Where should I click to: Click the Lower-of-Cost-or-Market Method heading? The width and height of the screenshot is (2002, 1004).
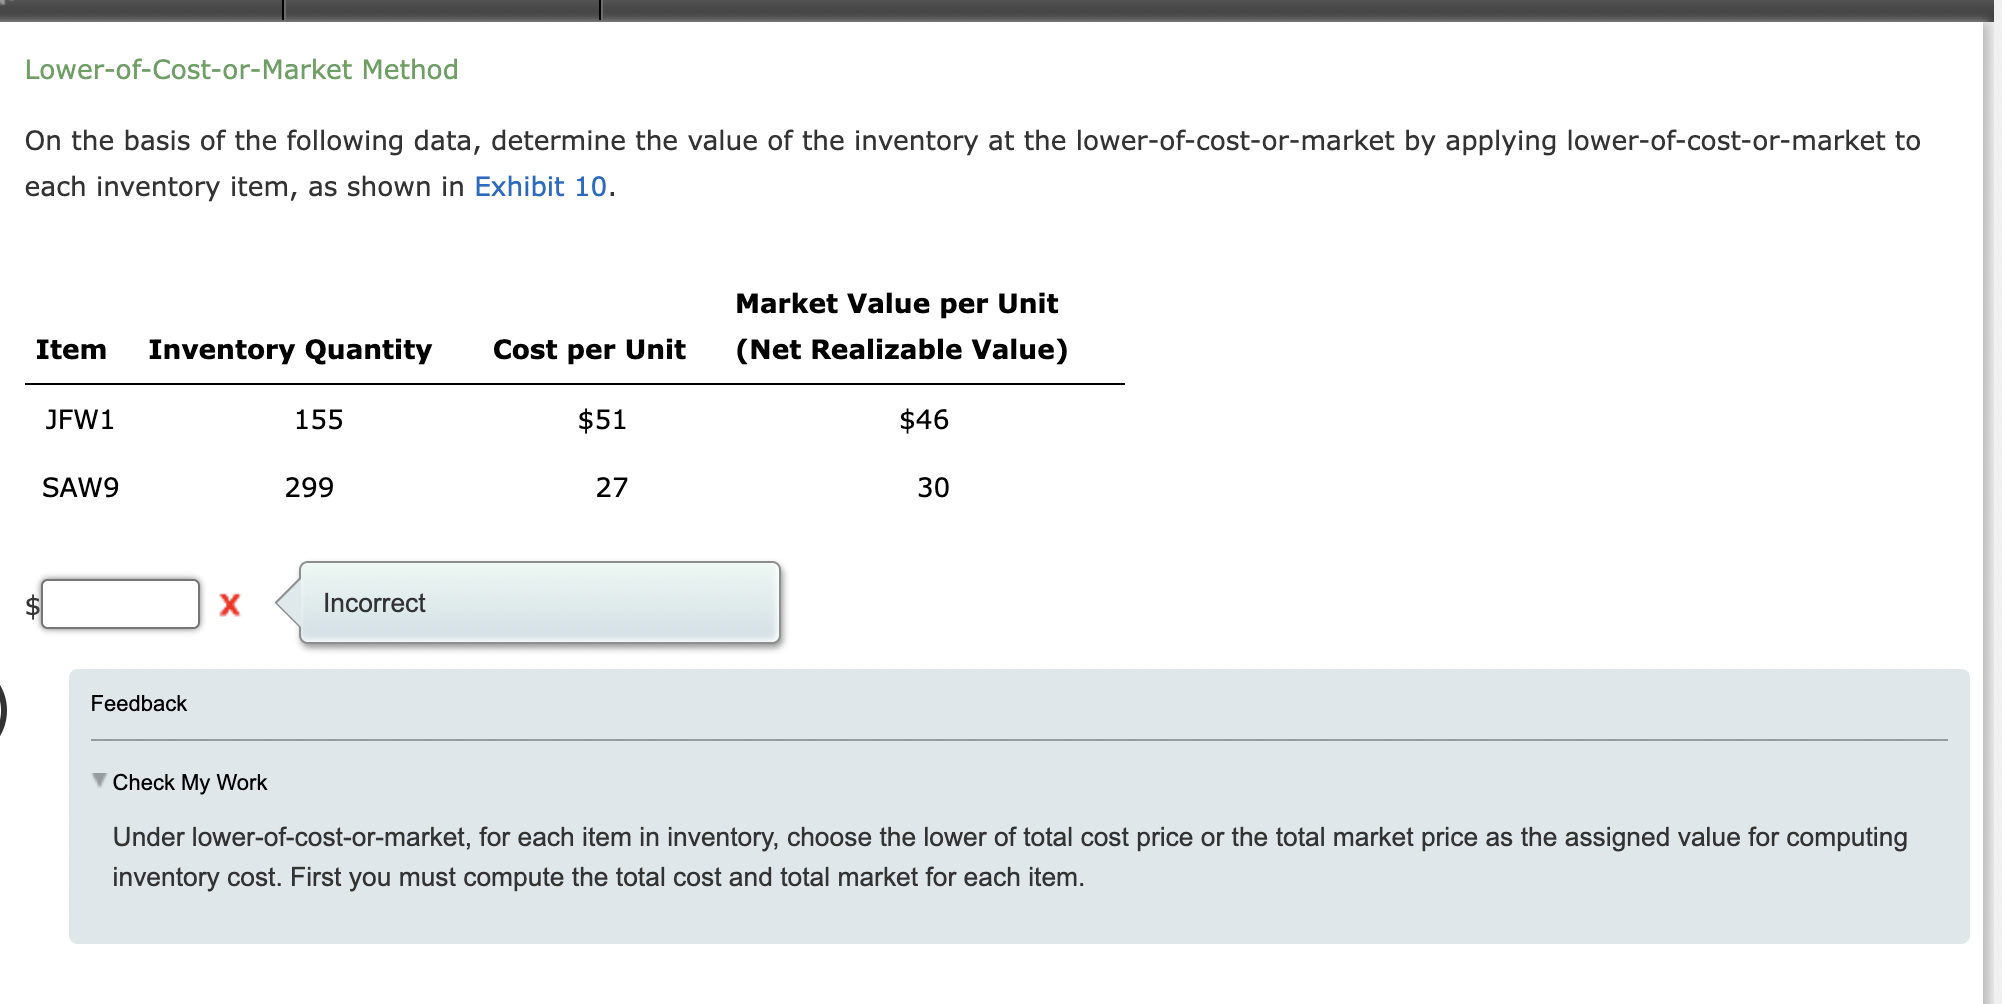click(242, 68)
